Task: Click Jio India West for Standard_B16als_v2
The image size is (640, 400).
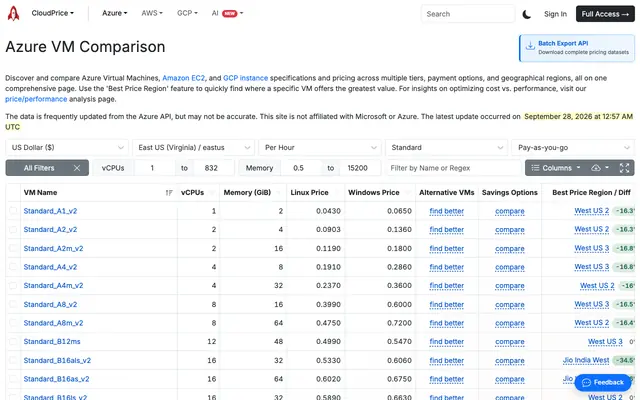Action: point(586,360)
